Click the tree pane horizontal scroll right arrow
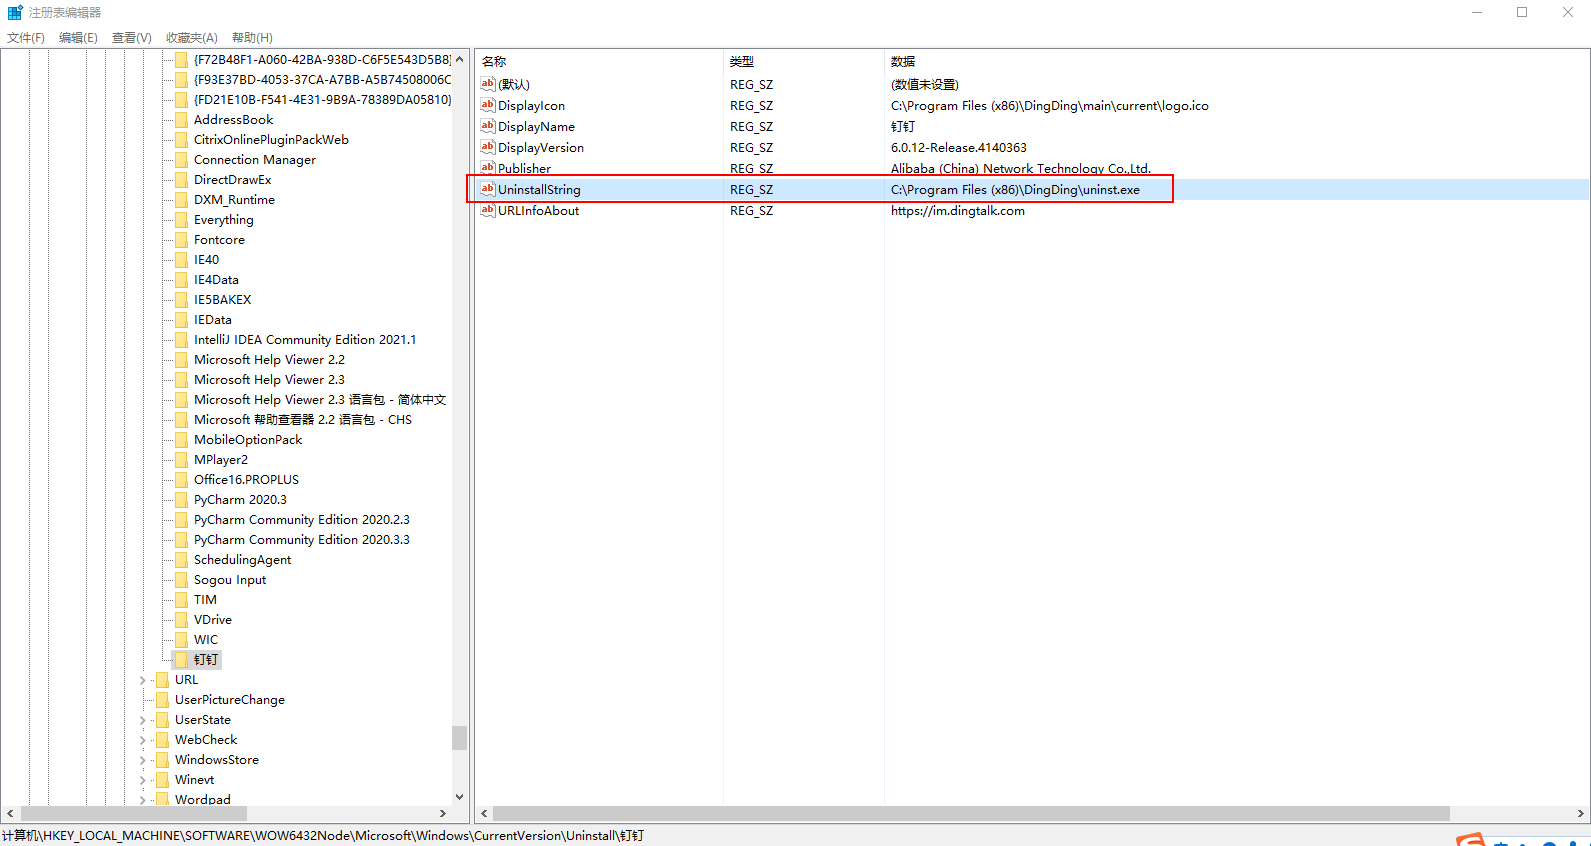1591x846 pixels. [443, 814]
